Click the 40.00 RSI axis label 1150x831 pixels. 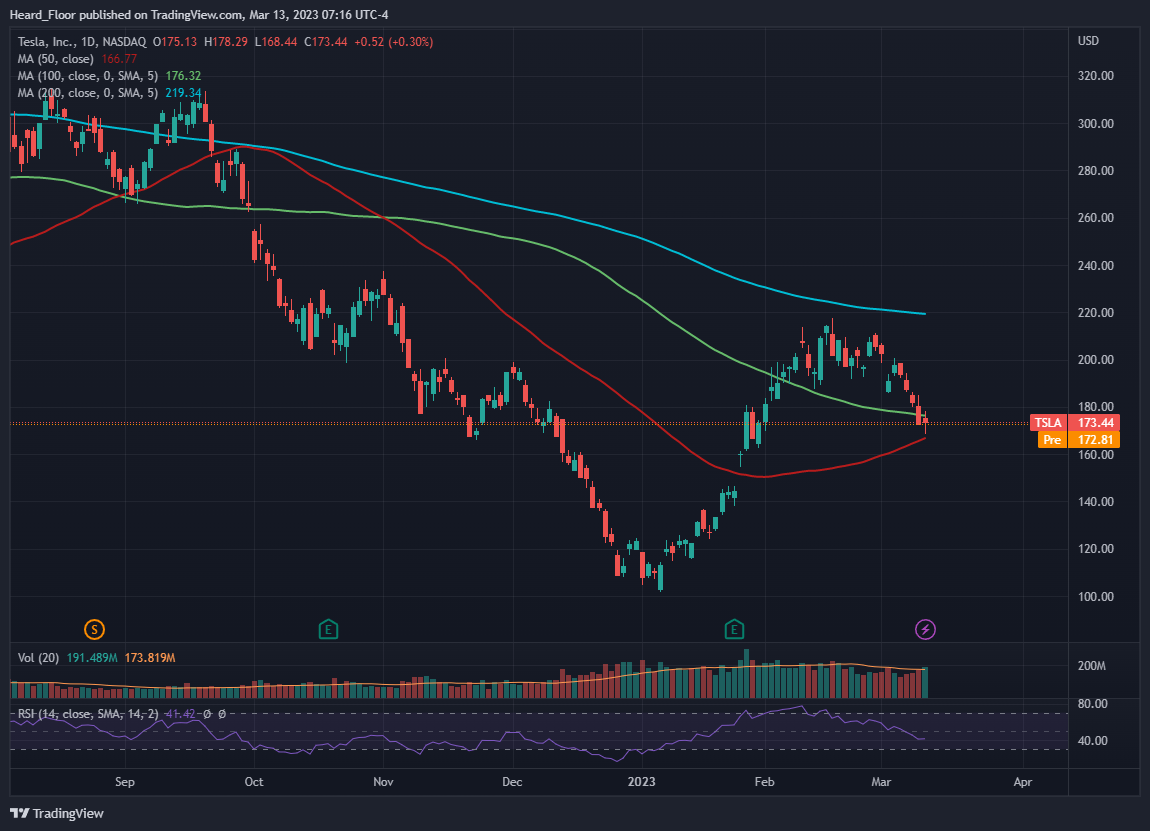[1093, 741]
